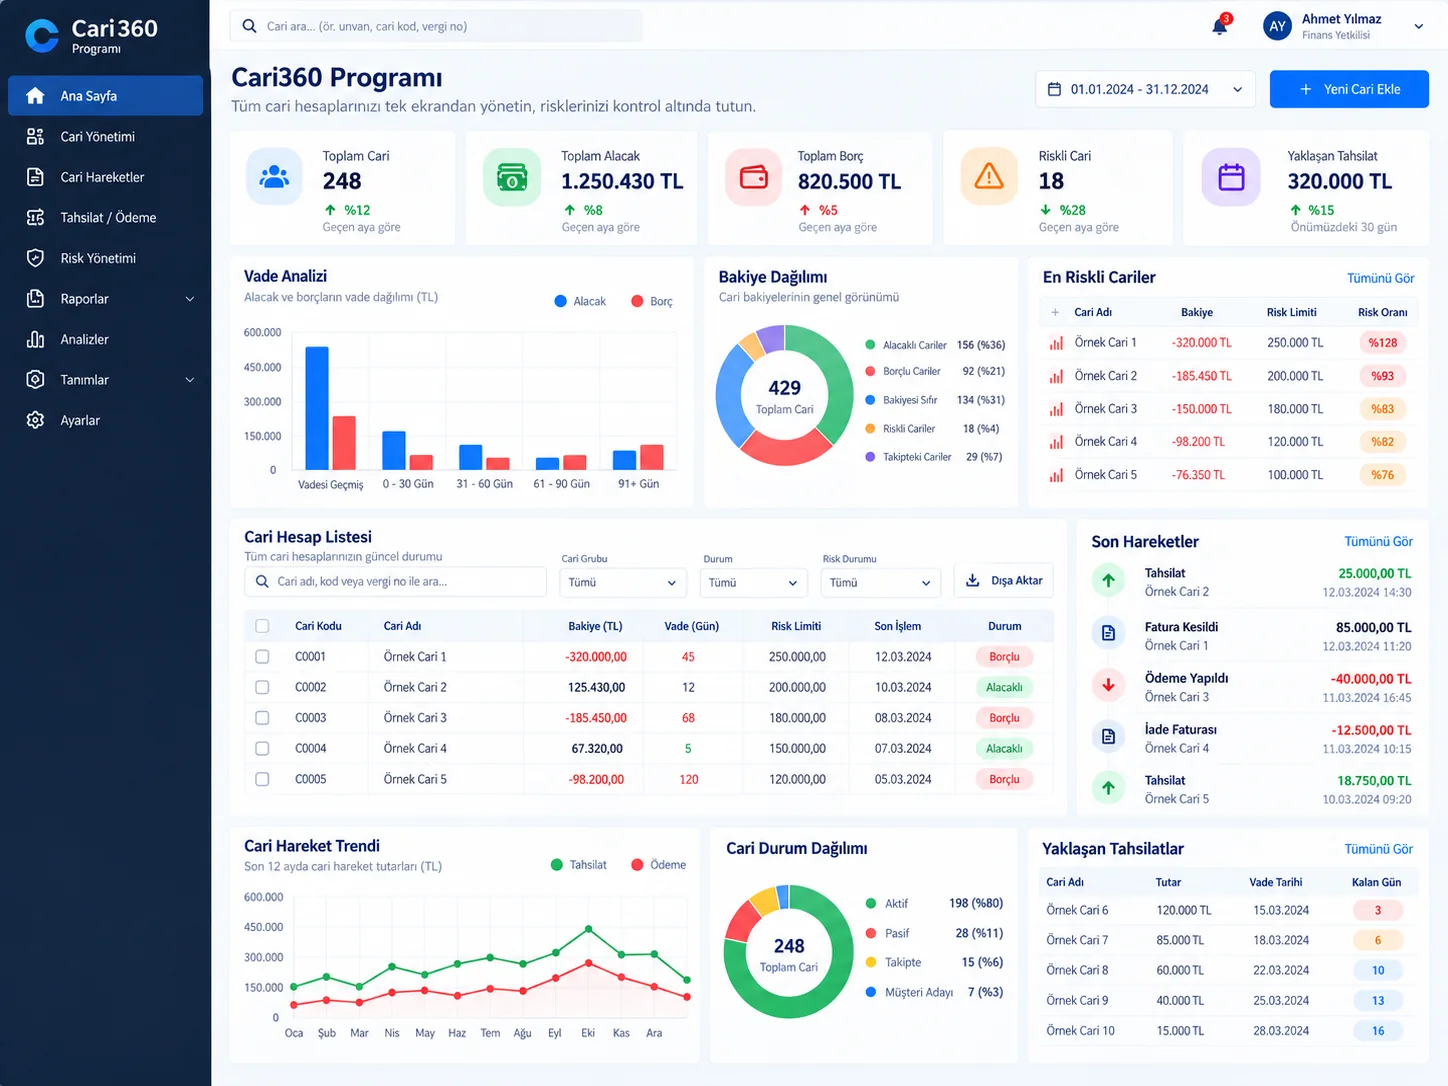Screen dimensions: 1448x1086
Task: Click the Yaklaşan Tahsilat calendar icon
Action: point(1231,177)
